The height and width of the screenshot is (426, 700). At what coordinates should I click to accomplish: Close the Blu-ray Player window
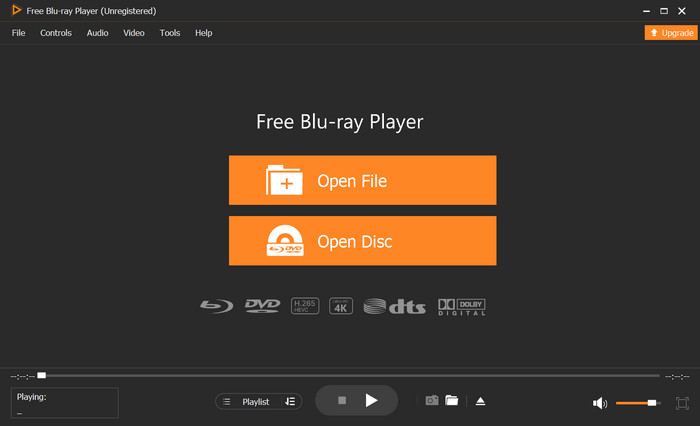coord(682,11)
